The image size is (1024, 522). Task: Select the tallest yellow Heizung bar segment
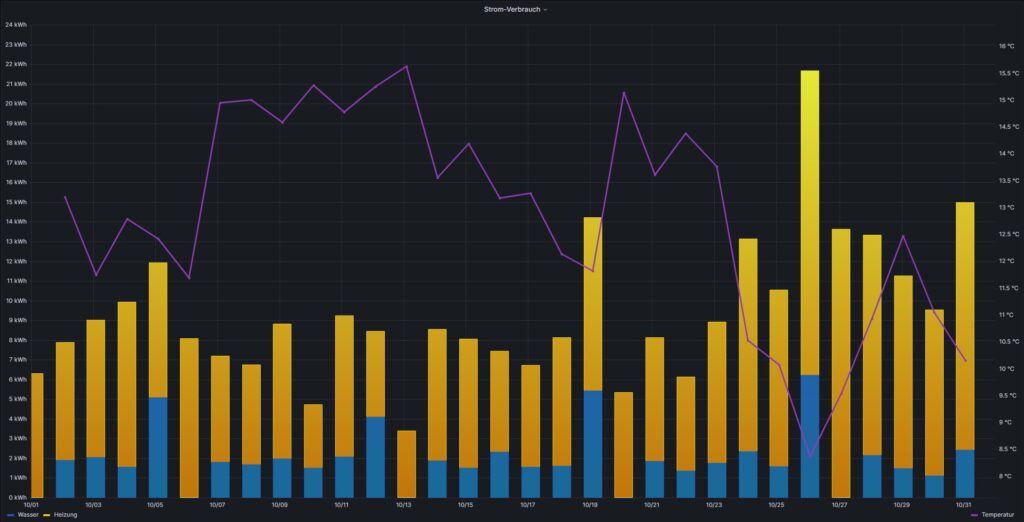[x=810, y=220]
